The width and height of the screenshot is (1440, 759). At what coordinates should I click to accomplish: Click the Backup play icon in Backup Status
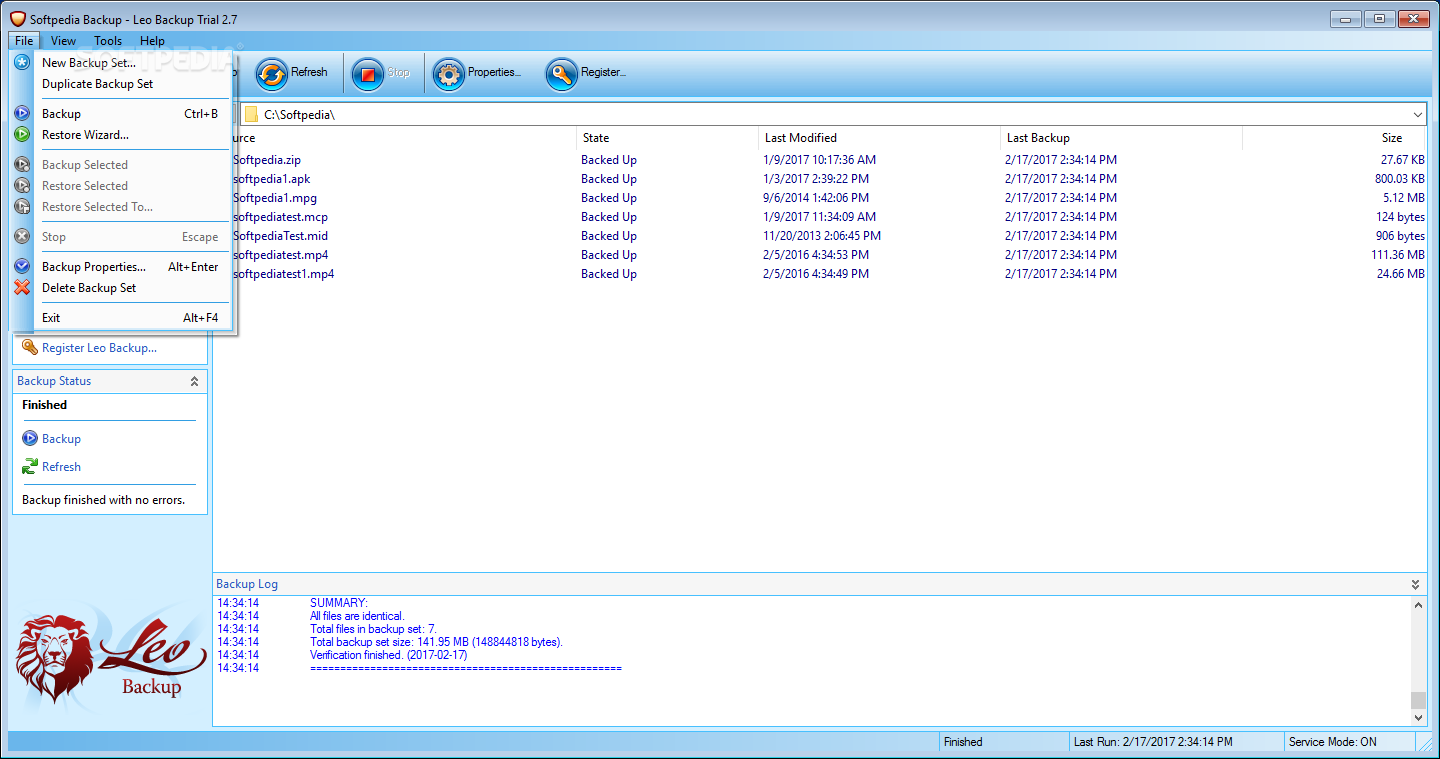(x=30, y=438)
